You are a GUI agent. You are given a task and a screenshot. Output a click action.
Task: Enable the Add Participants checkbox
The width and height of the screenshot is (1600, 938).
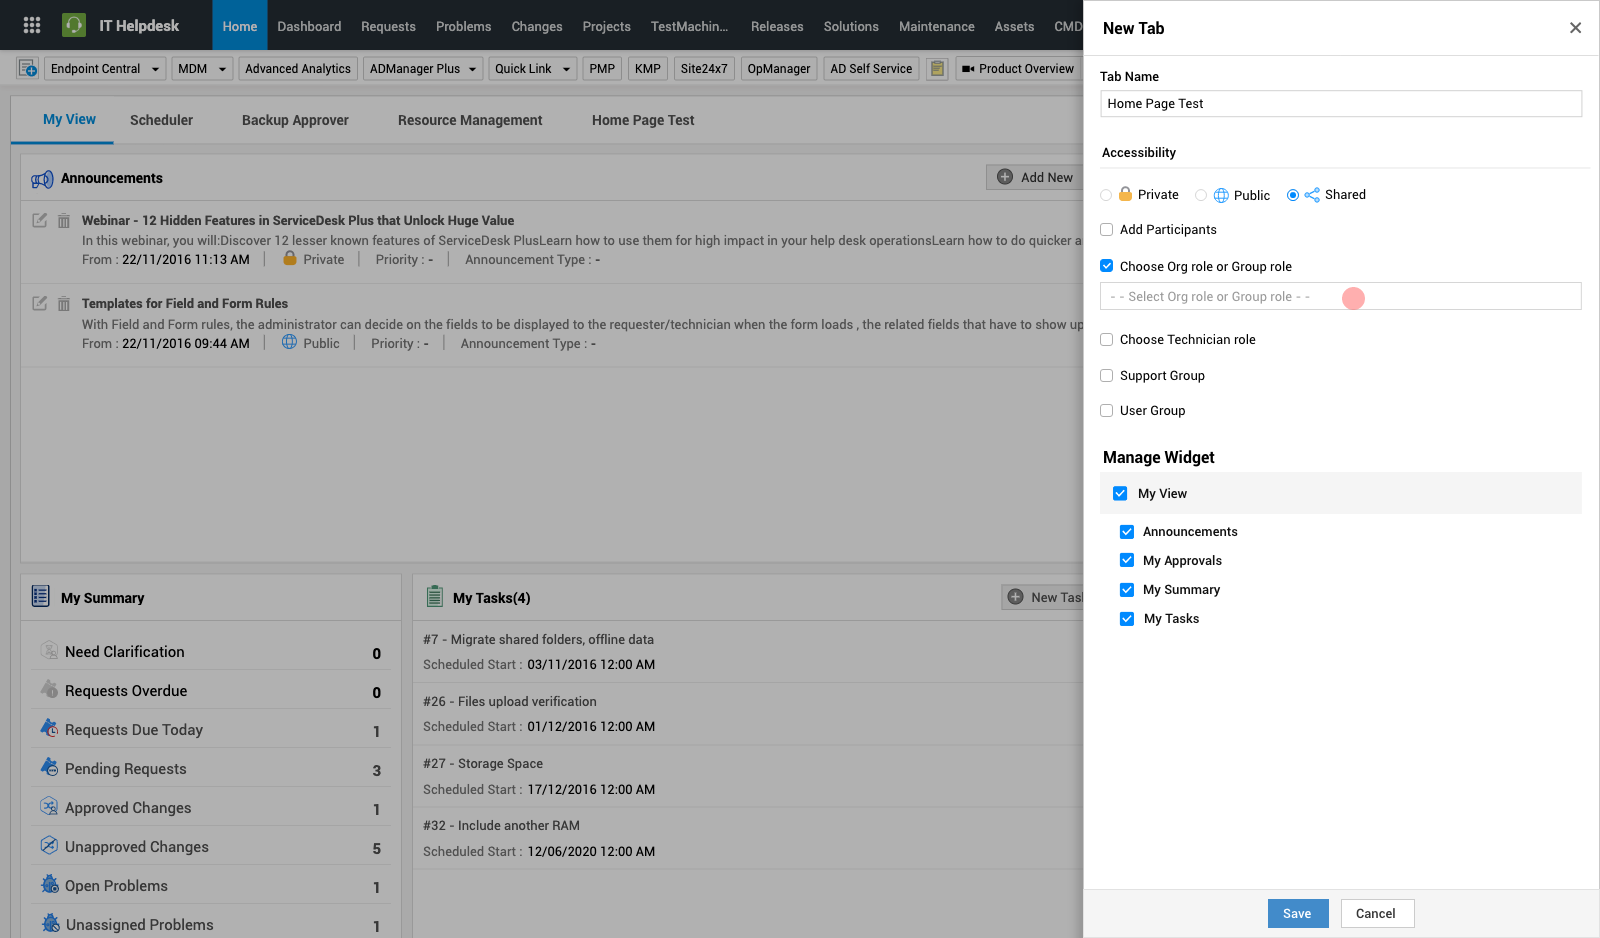tap(1106, 229)
